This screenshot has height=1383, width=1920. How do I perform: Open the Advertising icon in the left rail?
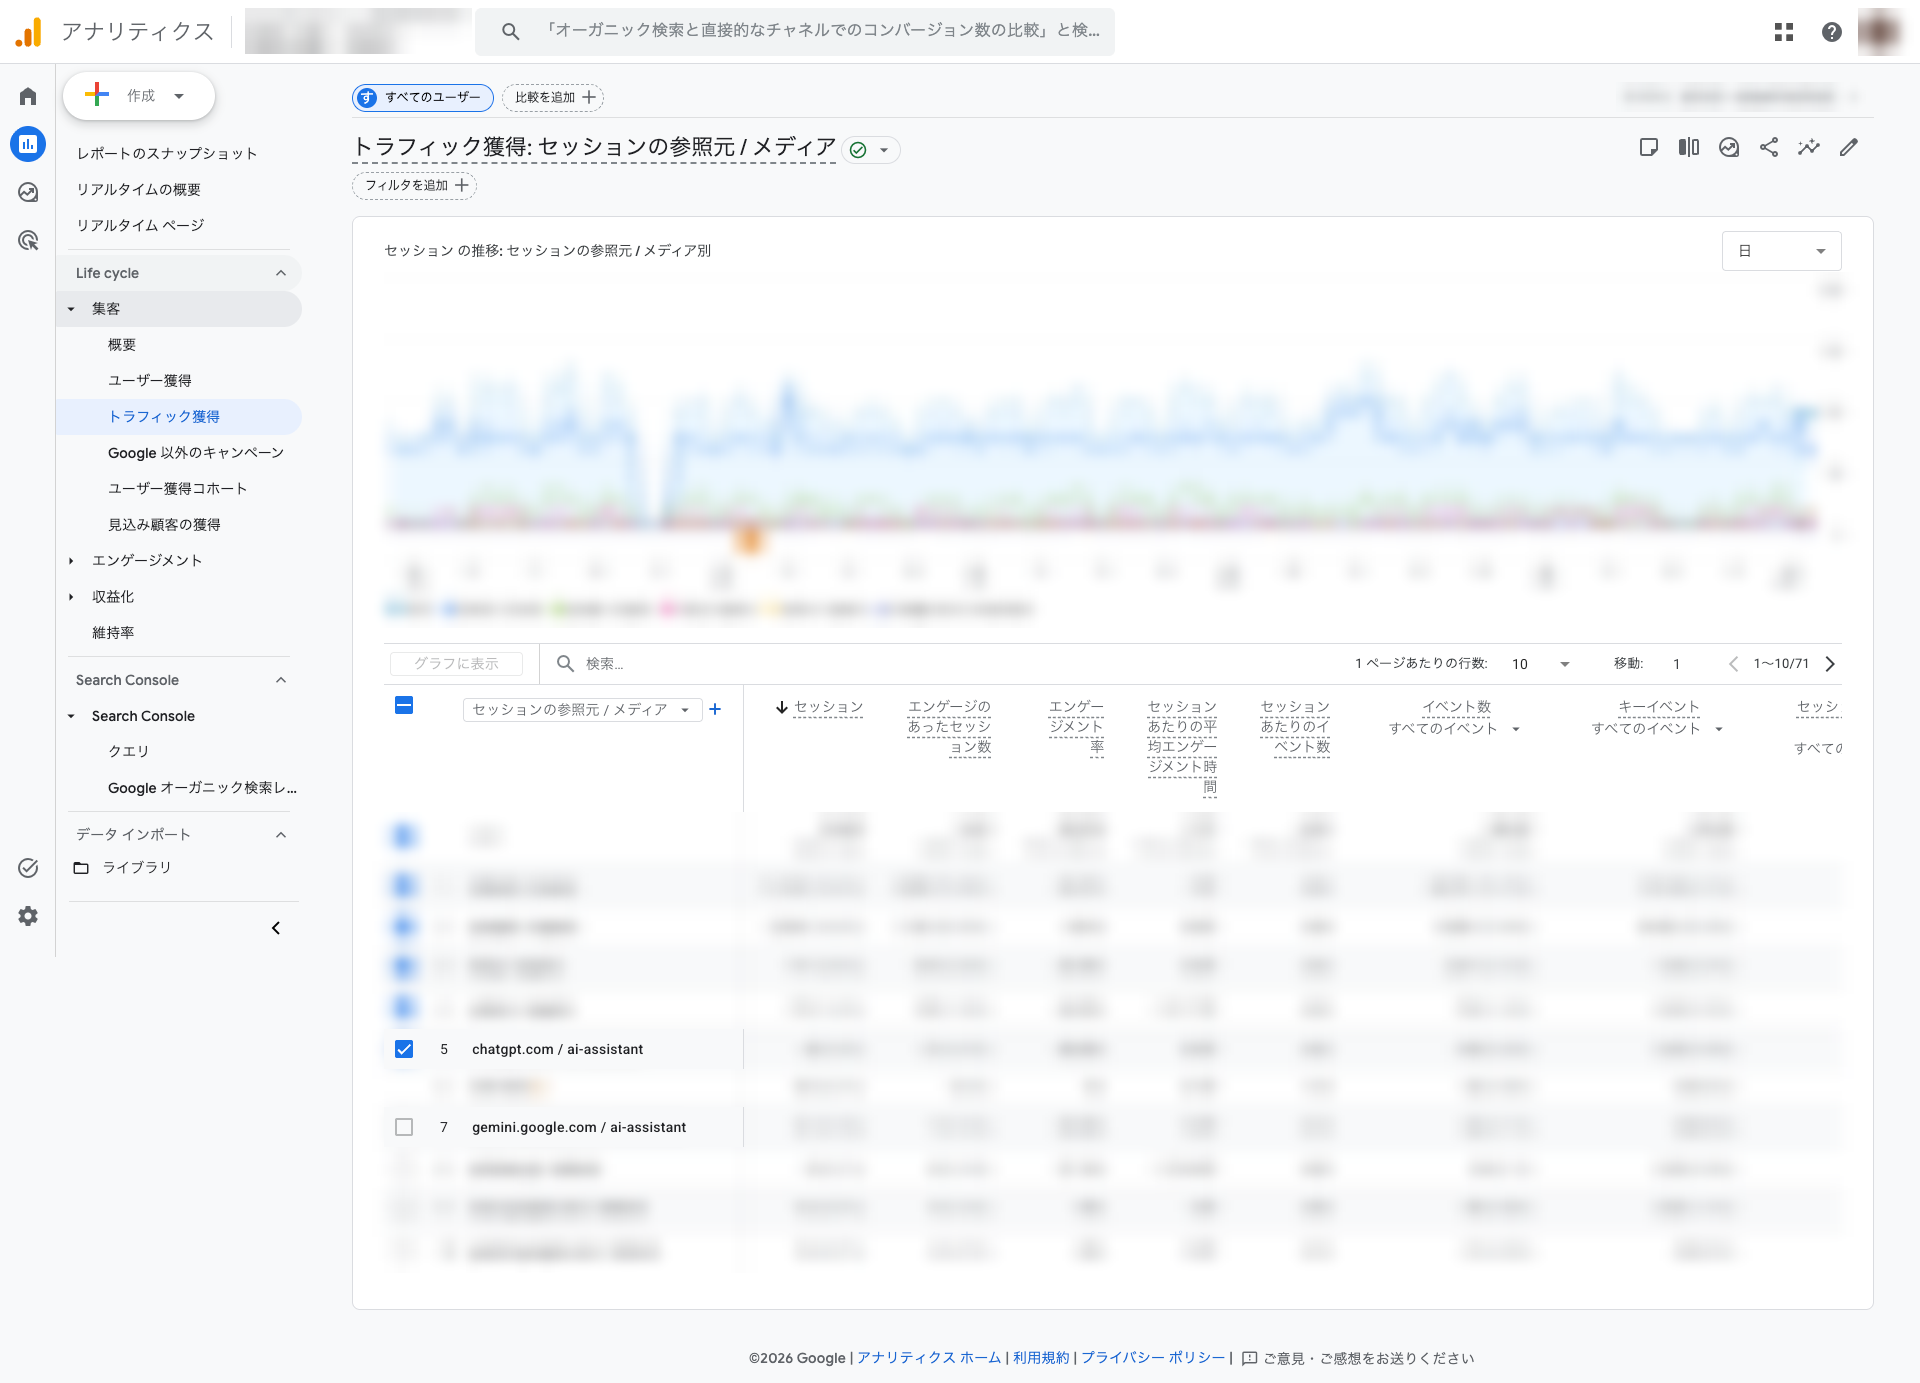[x=28, y=240]
